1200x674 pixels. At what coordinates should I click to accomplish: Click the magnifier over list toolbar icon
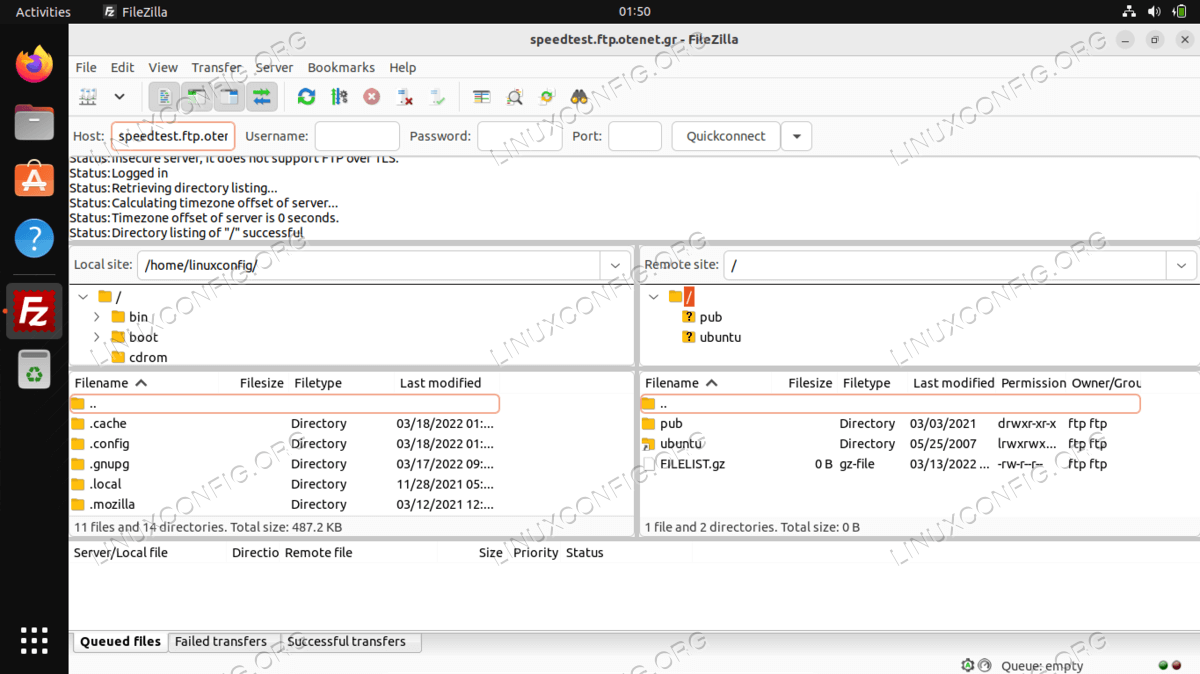pyautogui.click(x=514, y=97)
